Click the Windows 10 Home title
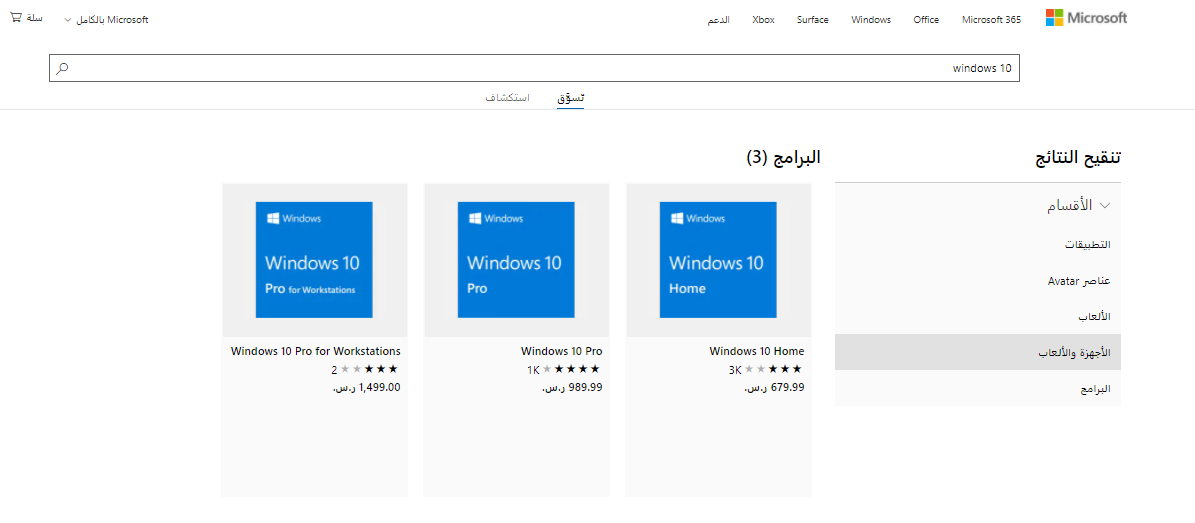 (x=757, y=351)
